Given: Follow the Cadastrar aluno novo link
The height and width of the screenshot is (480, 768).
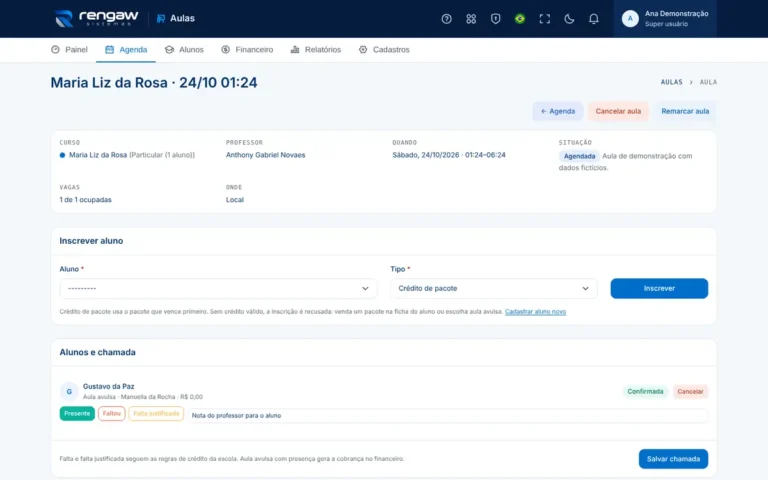Looking at the screenshot, I should click(x=535, y=312).
